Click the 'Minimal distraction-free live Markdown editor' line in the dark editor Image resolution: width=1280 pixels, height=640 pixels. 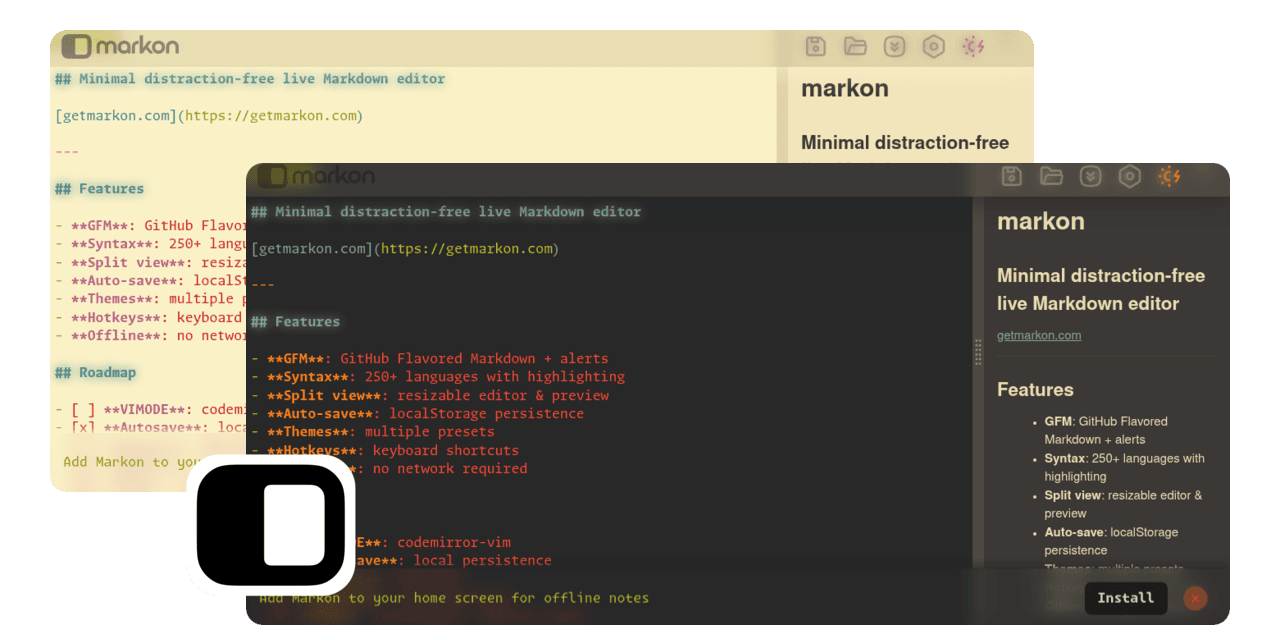446,212
